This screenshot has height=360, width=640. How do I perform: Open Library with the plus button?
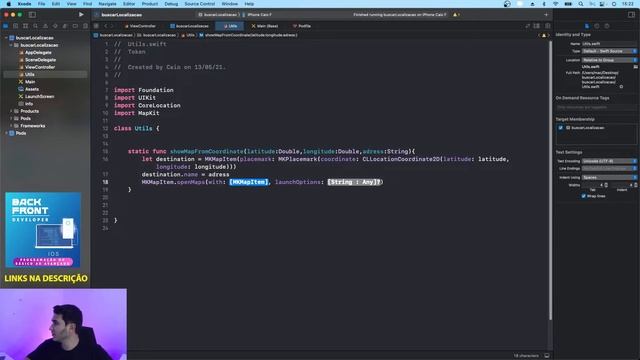click(x=546, y=14)
